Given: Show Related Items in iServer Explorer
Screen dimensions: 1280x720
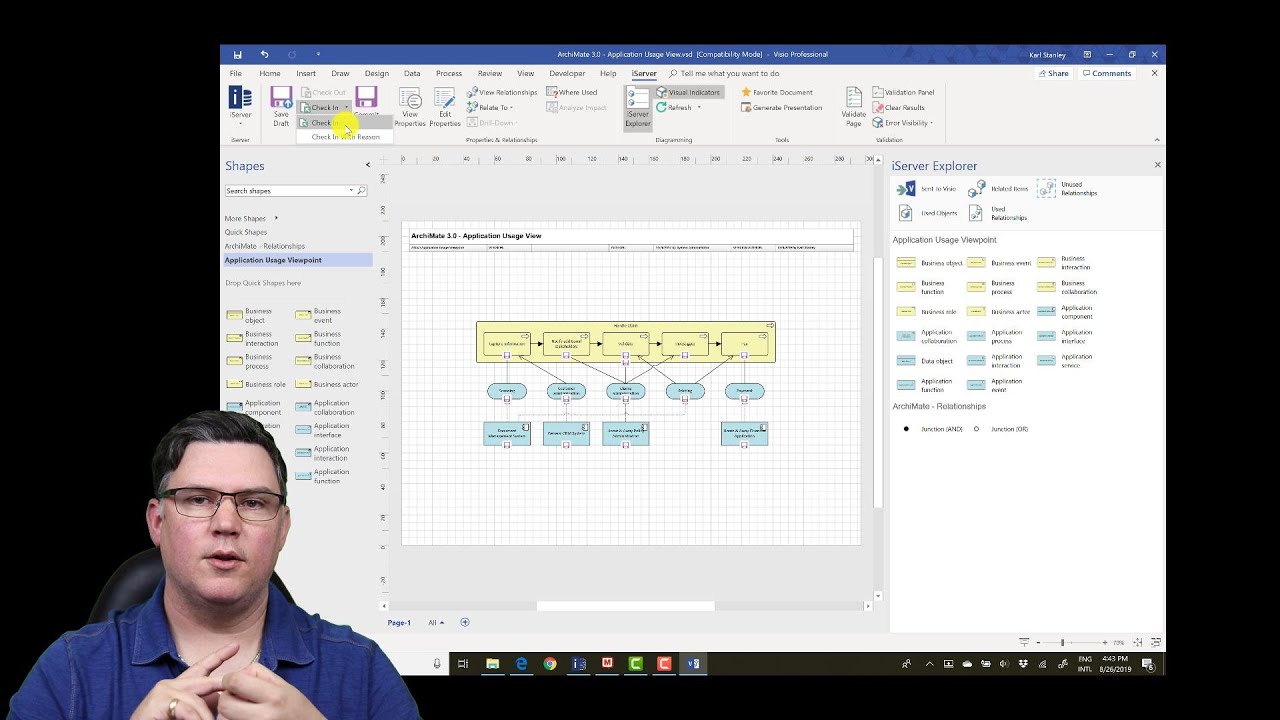Looking at the screenshot, I should (x=998, y=189).
